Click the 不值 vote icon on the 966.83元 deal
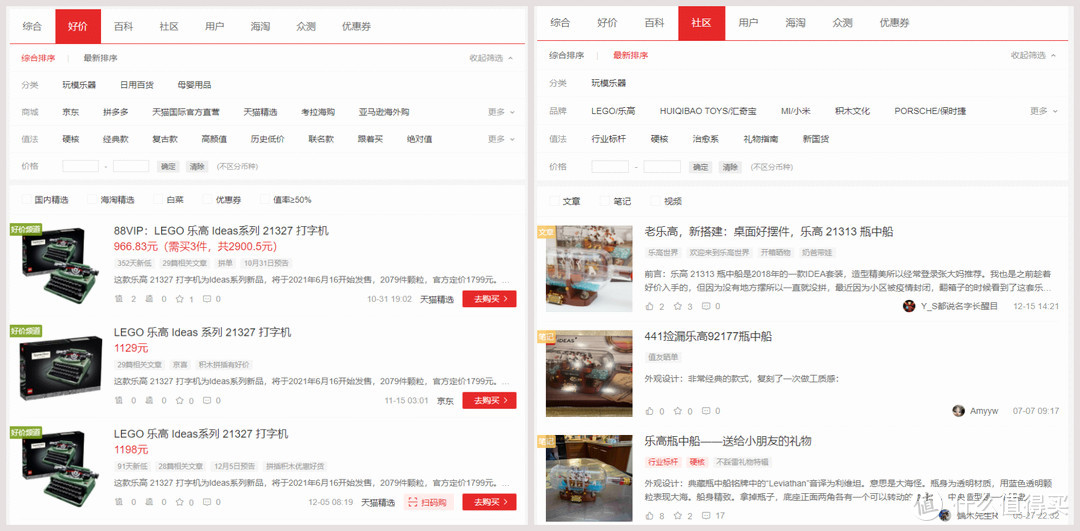 point(149,299)
